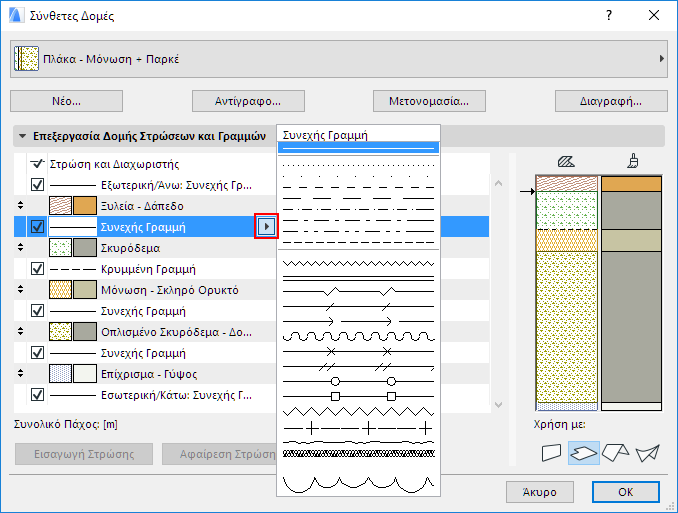Screen dimensions: 678x513
Task: Click reorder handle of Επίχρισμα - Γύψος layer
Action: [x=20, y=373]
